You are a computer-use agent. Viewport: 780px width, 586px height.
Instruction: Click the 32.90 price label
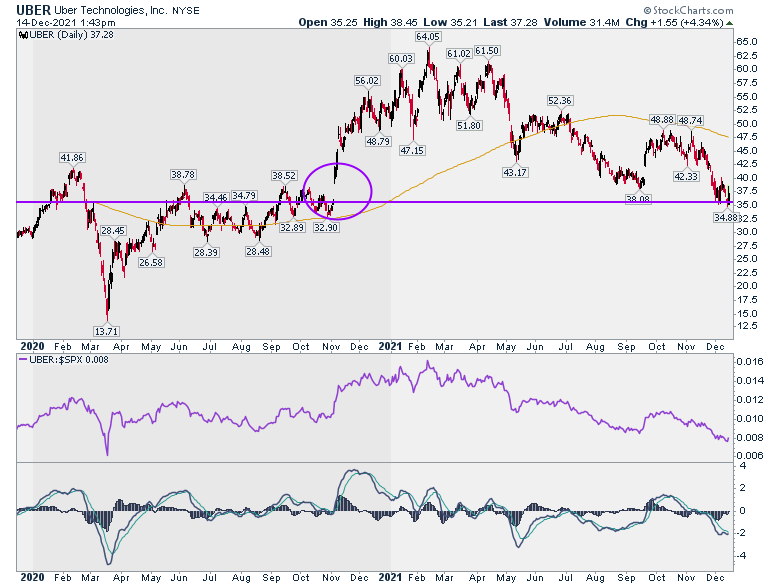click(326, 227)
